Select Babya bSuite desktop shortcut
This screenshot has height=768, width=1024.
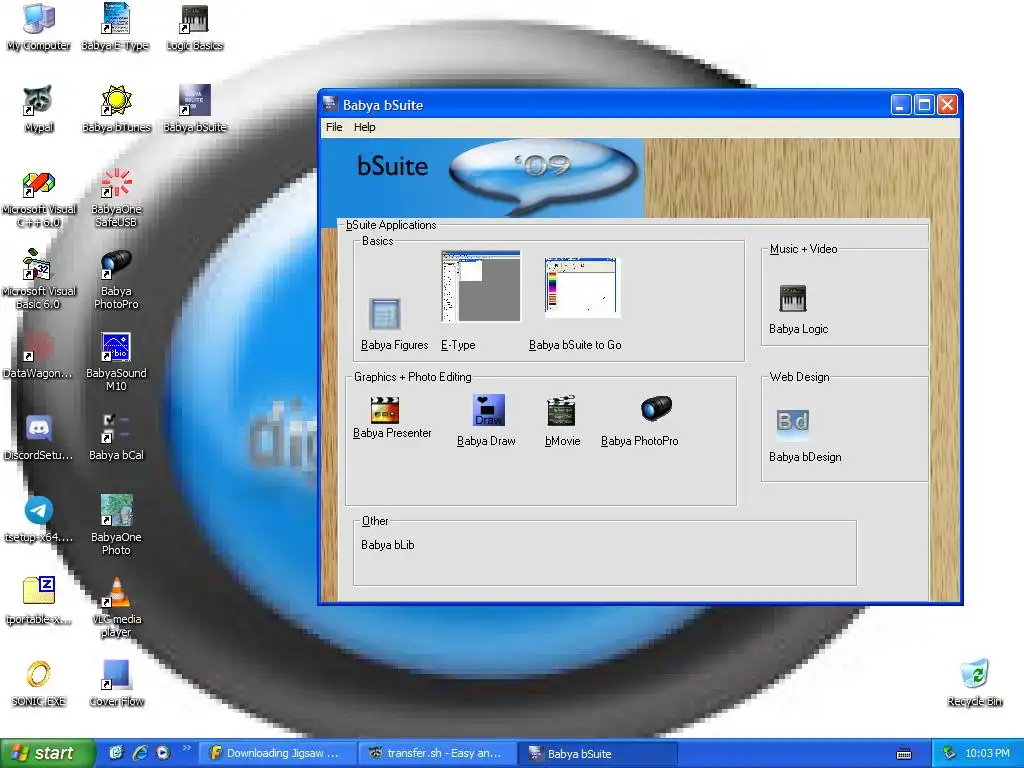(195, 109)
